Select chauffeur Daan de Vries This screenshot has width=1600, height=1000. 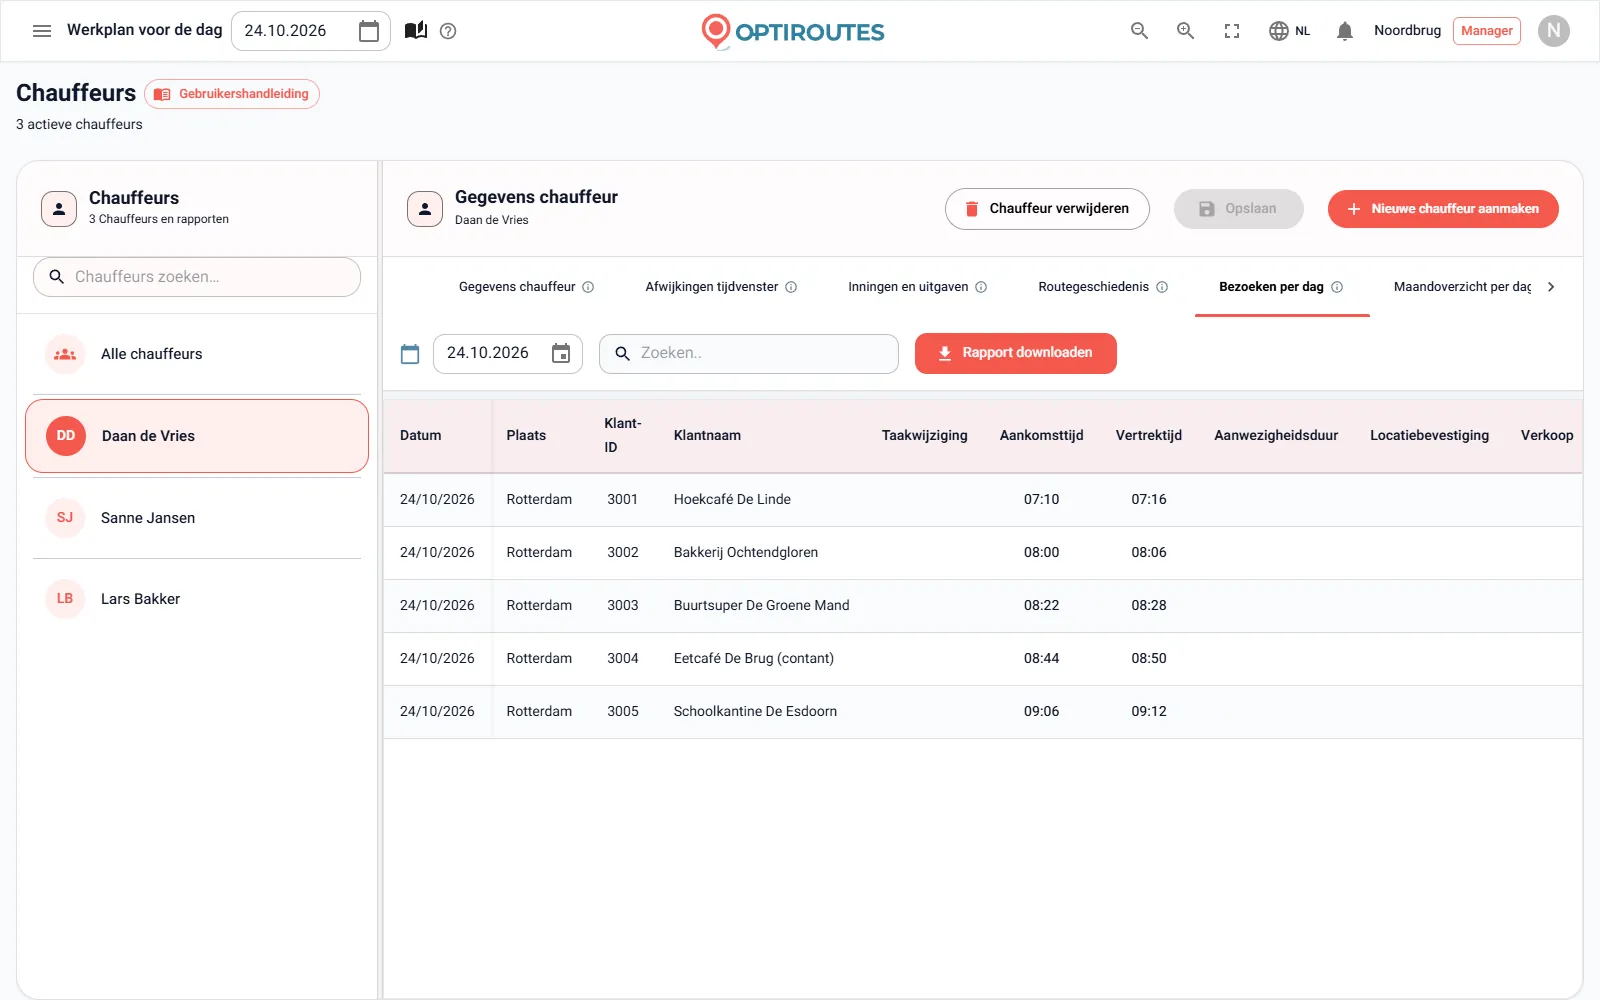click(197, 436)
